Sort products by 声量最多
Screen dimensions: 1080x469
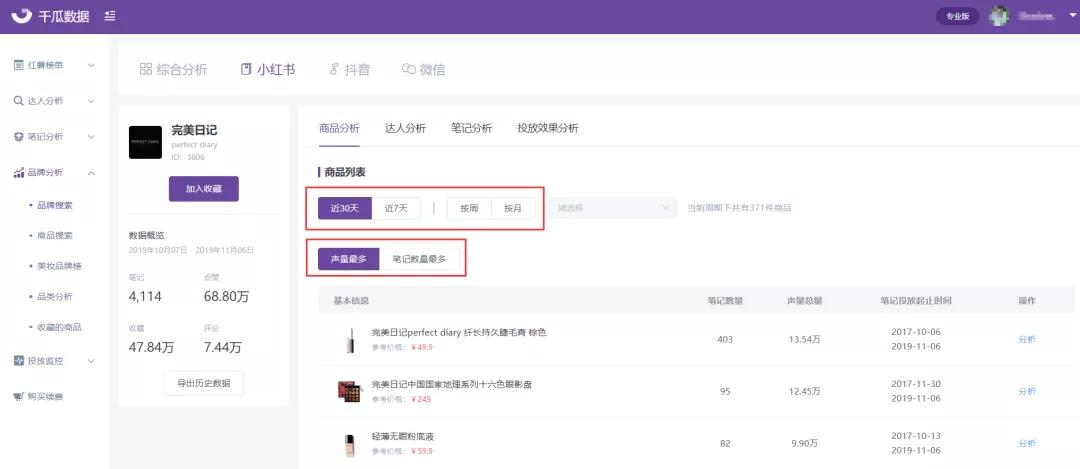(349, 259)
